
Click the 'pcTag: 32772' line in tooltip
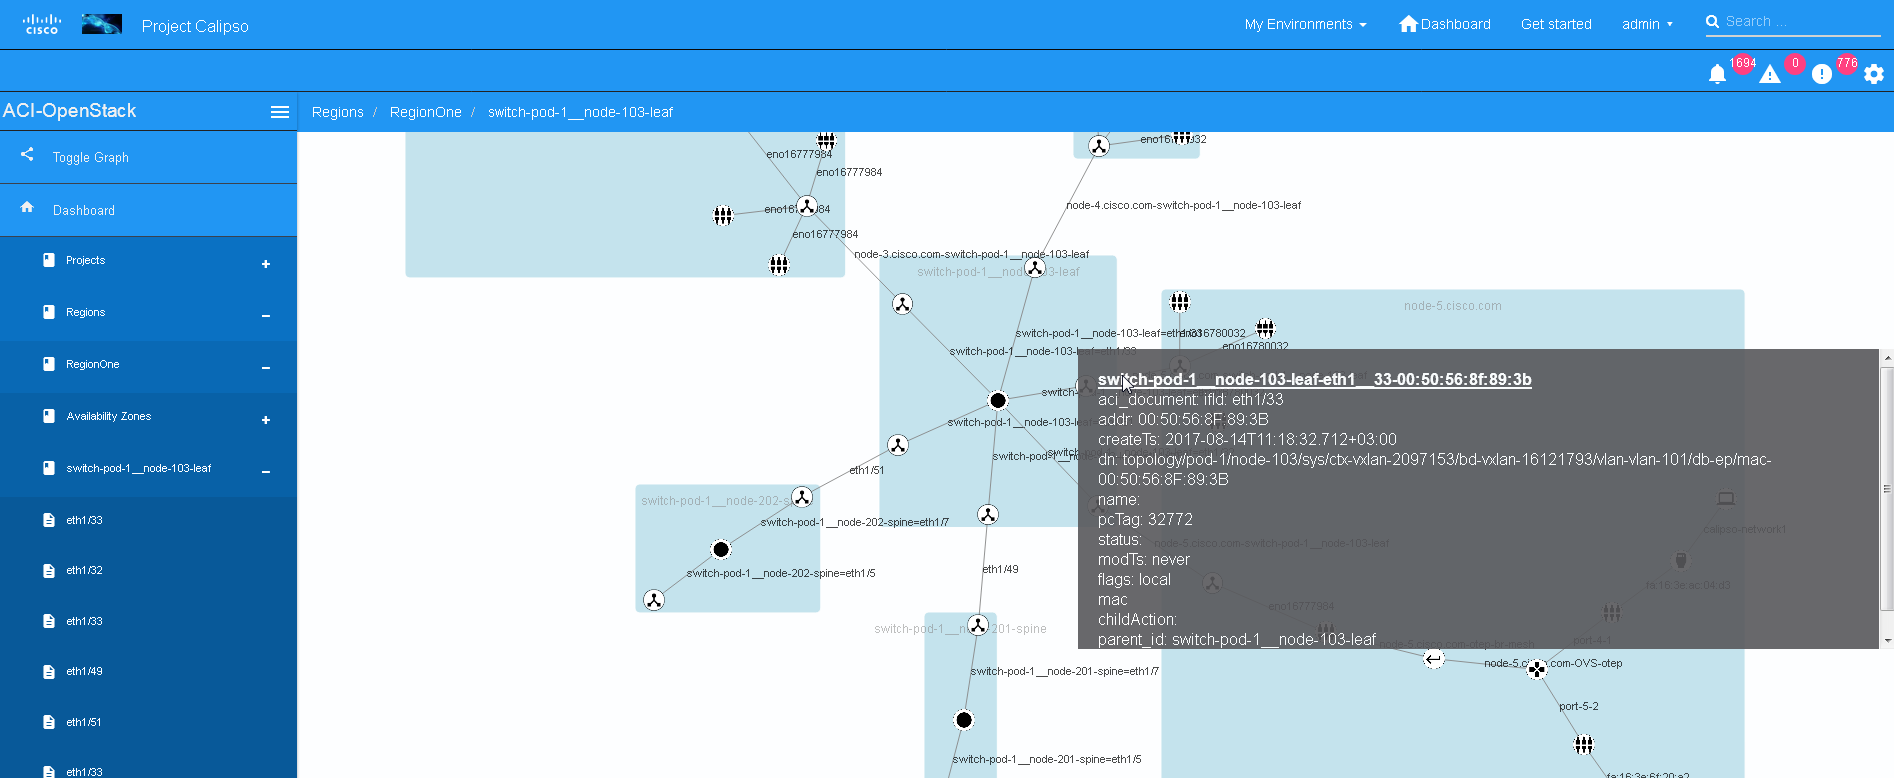[x=1145, y=520]
